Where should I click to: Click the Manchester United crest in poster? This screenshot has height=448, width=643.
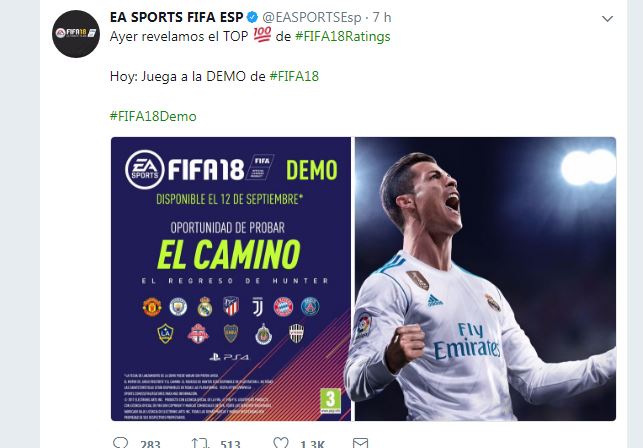[152, 307]
